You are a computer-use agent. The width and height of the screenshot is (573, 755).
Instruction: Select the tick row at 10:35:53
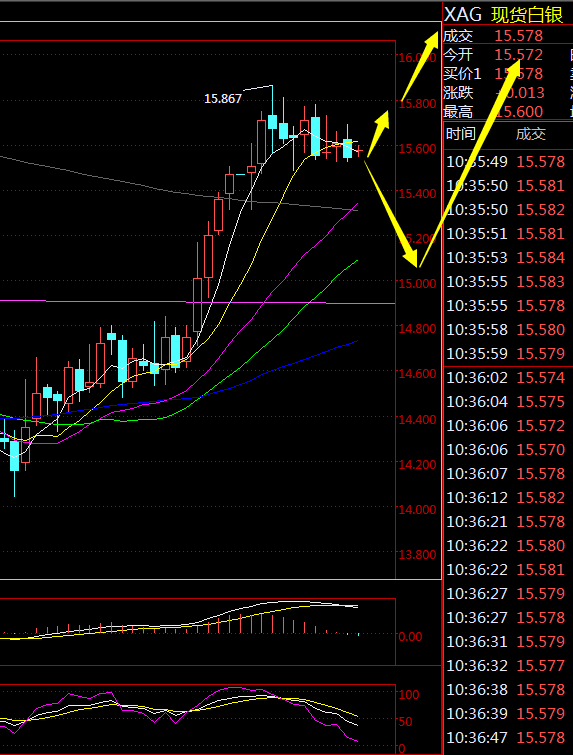506,258
